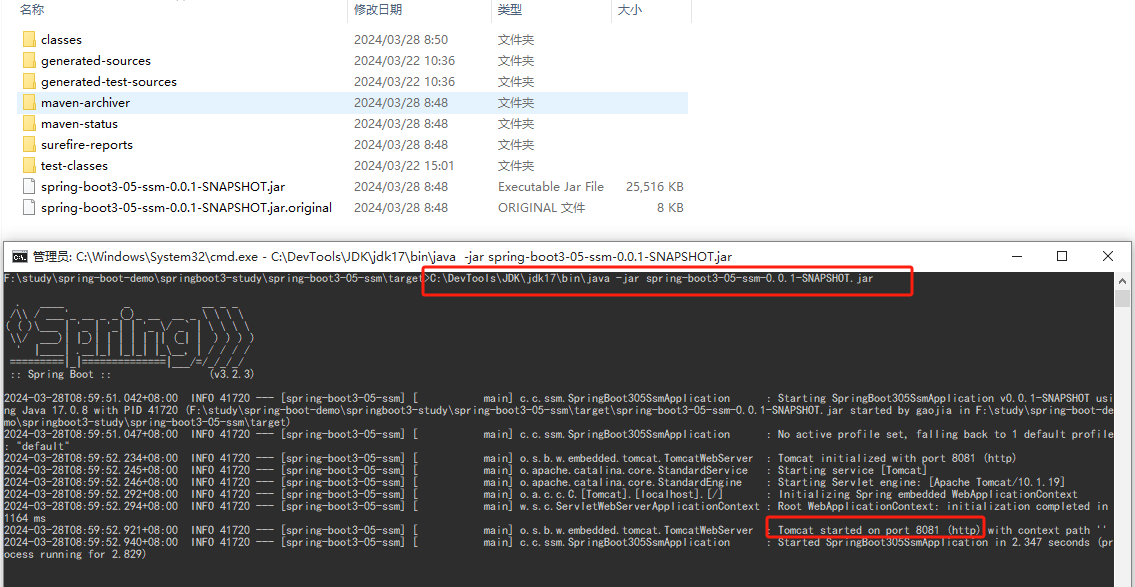Screen dimensions: 1135x587
Task: Click the 2024/03/22 15:01 date of test-classes
Action: point(404,166)
